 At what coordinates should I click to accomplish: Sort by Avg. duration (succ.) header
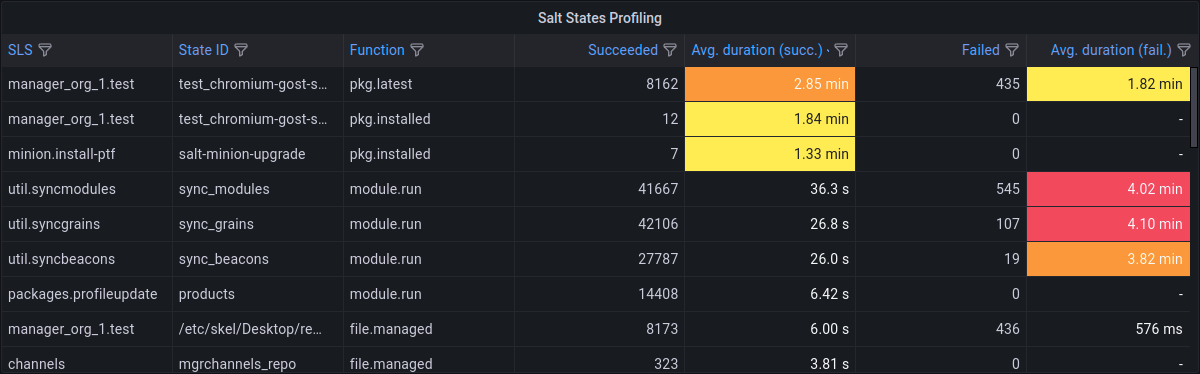point(756,49)
